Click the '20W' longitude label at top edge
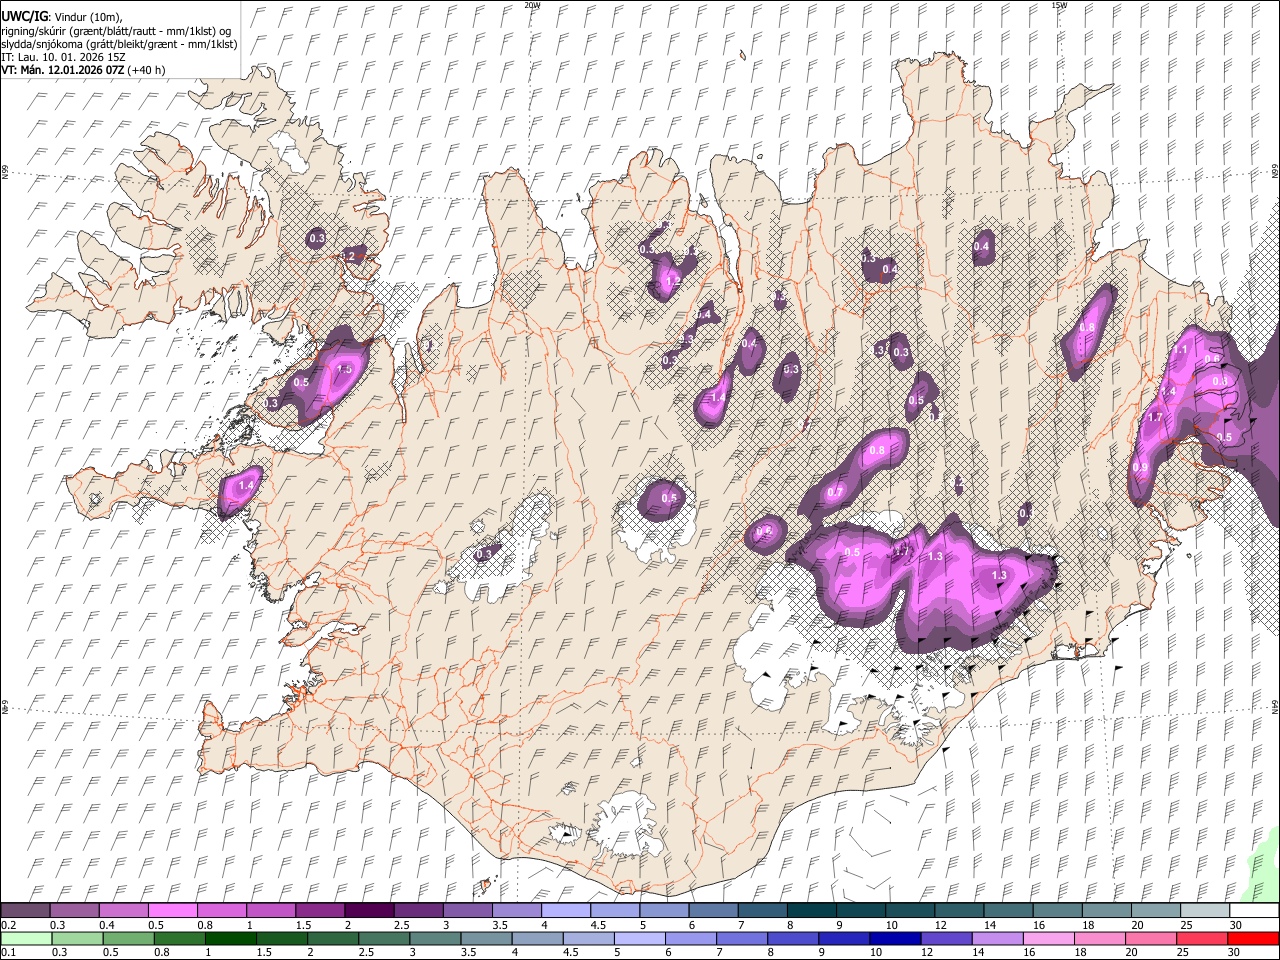The width and height of the screenshot is (1280, 960). point(533,5)
